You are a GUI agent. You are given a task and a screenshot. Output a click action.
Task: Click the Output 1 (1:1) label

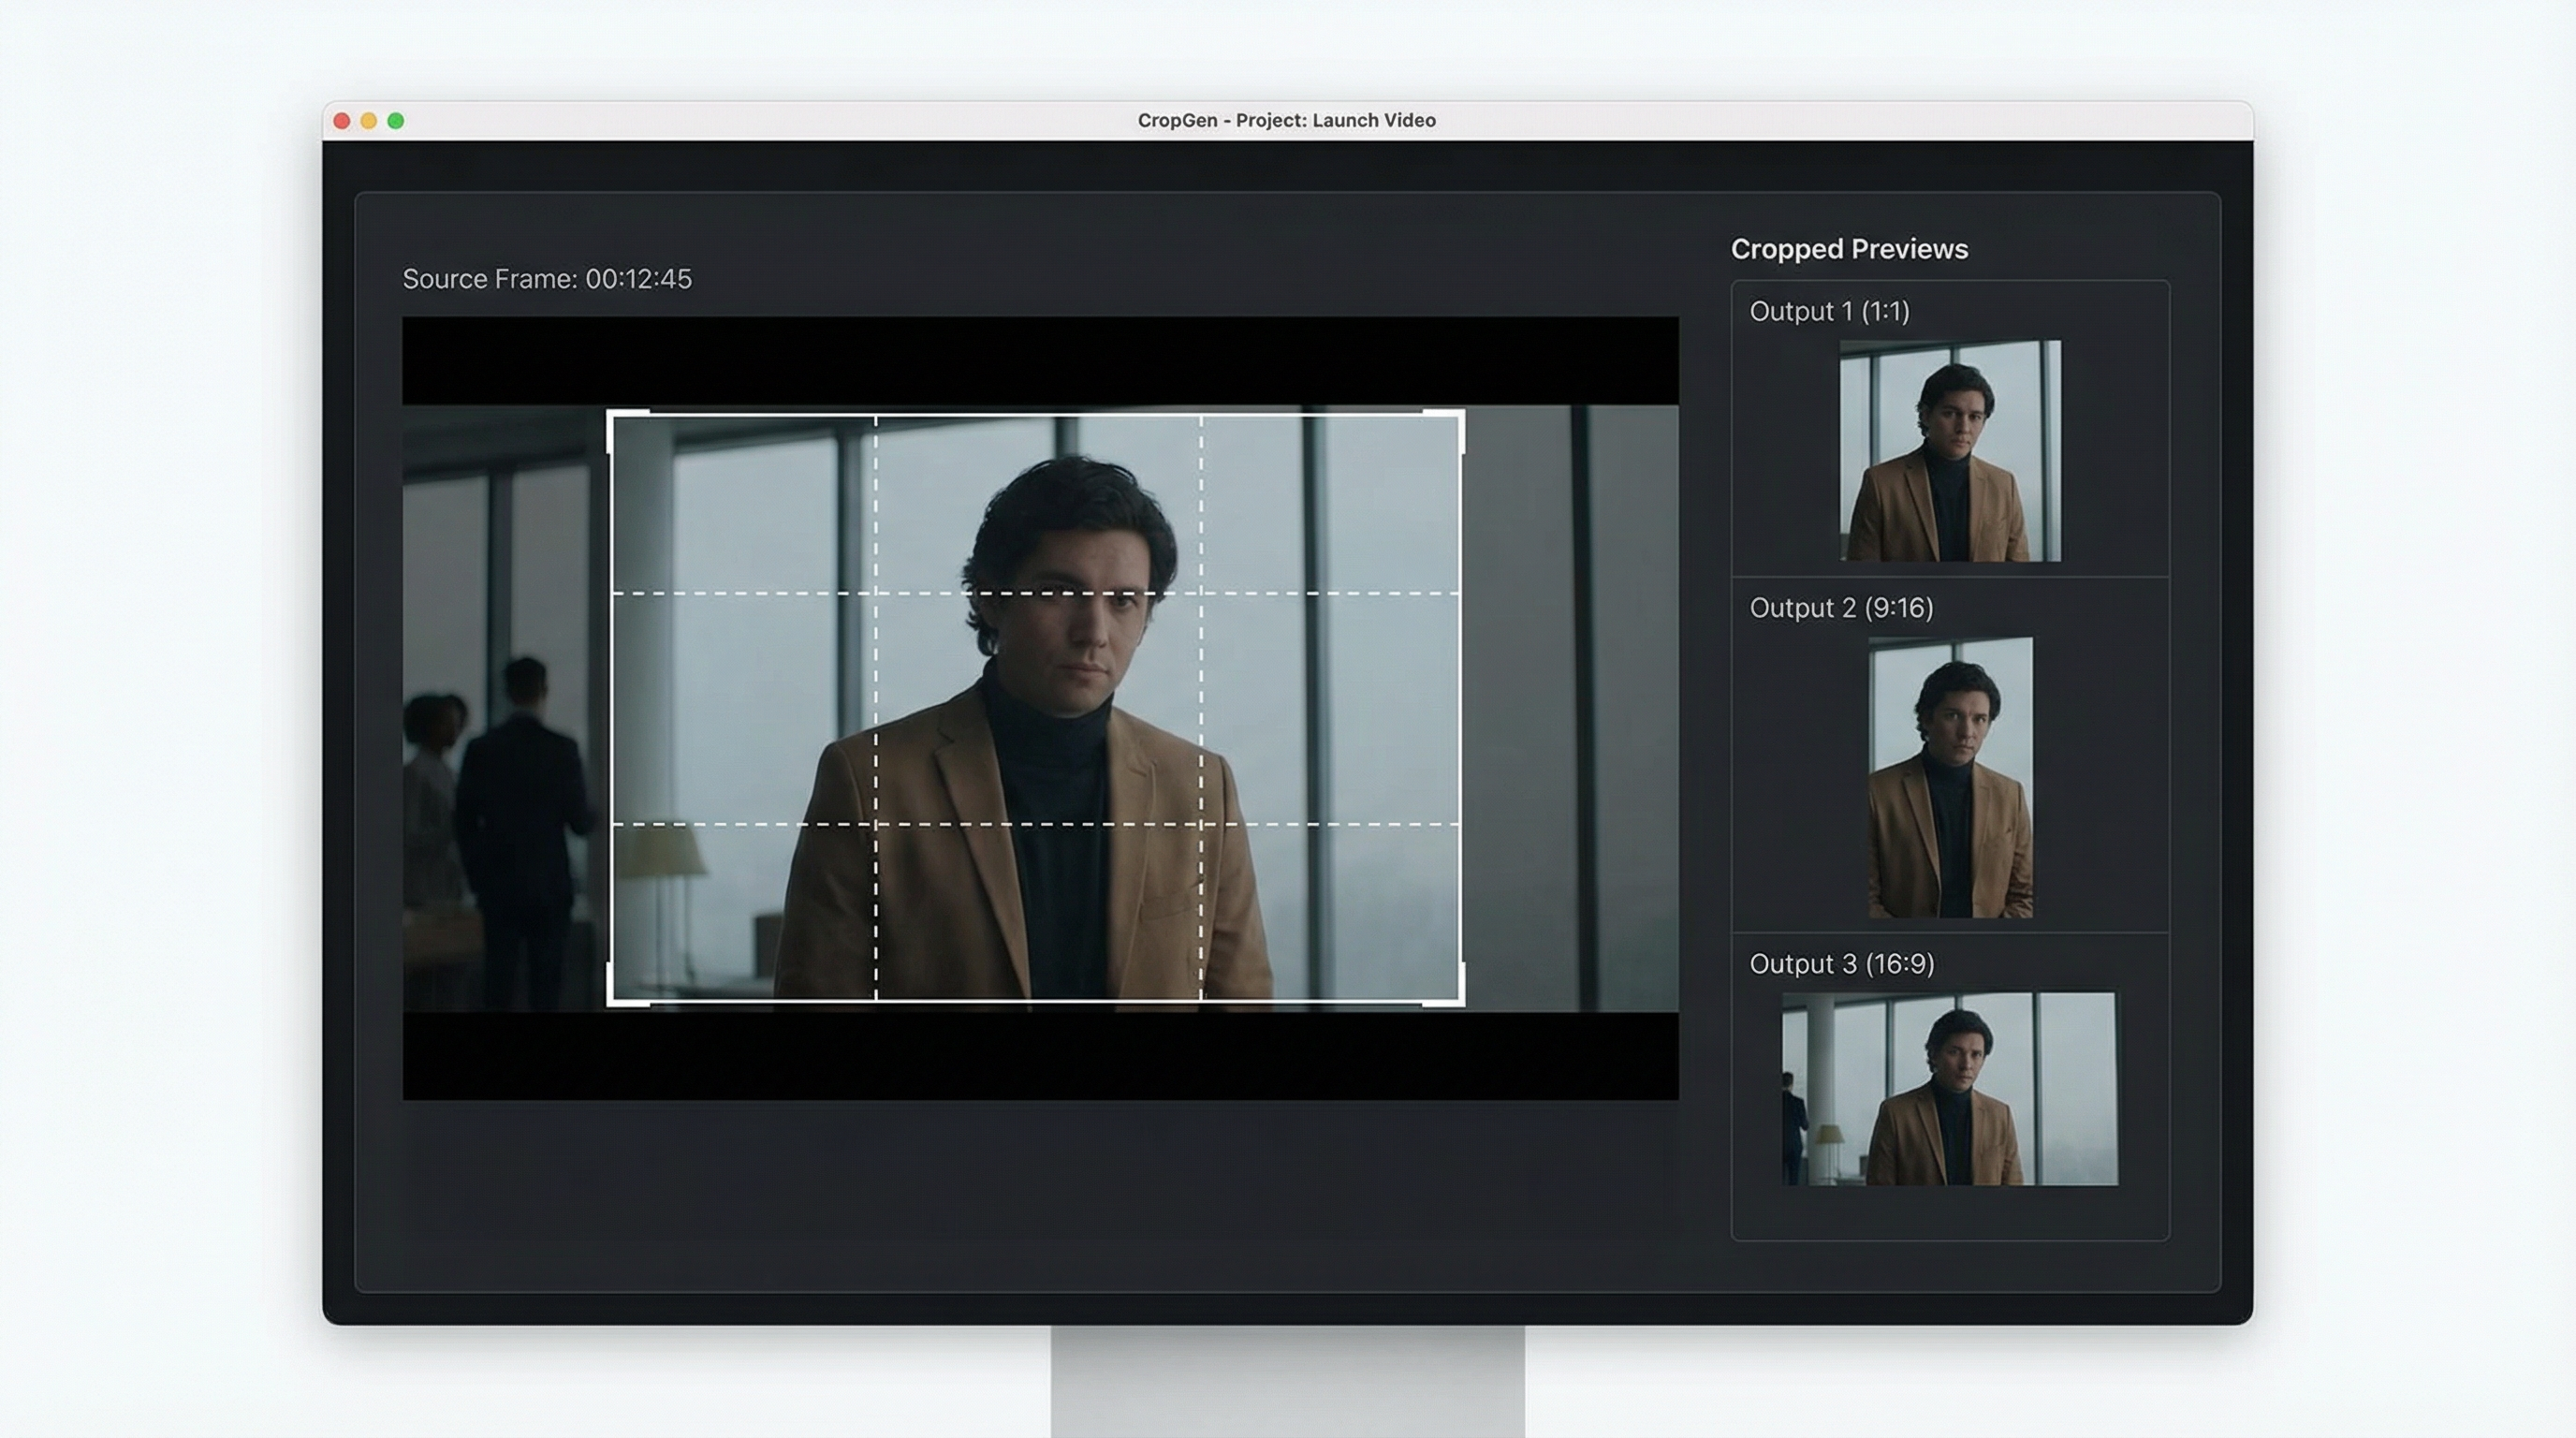1829,311
